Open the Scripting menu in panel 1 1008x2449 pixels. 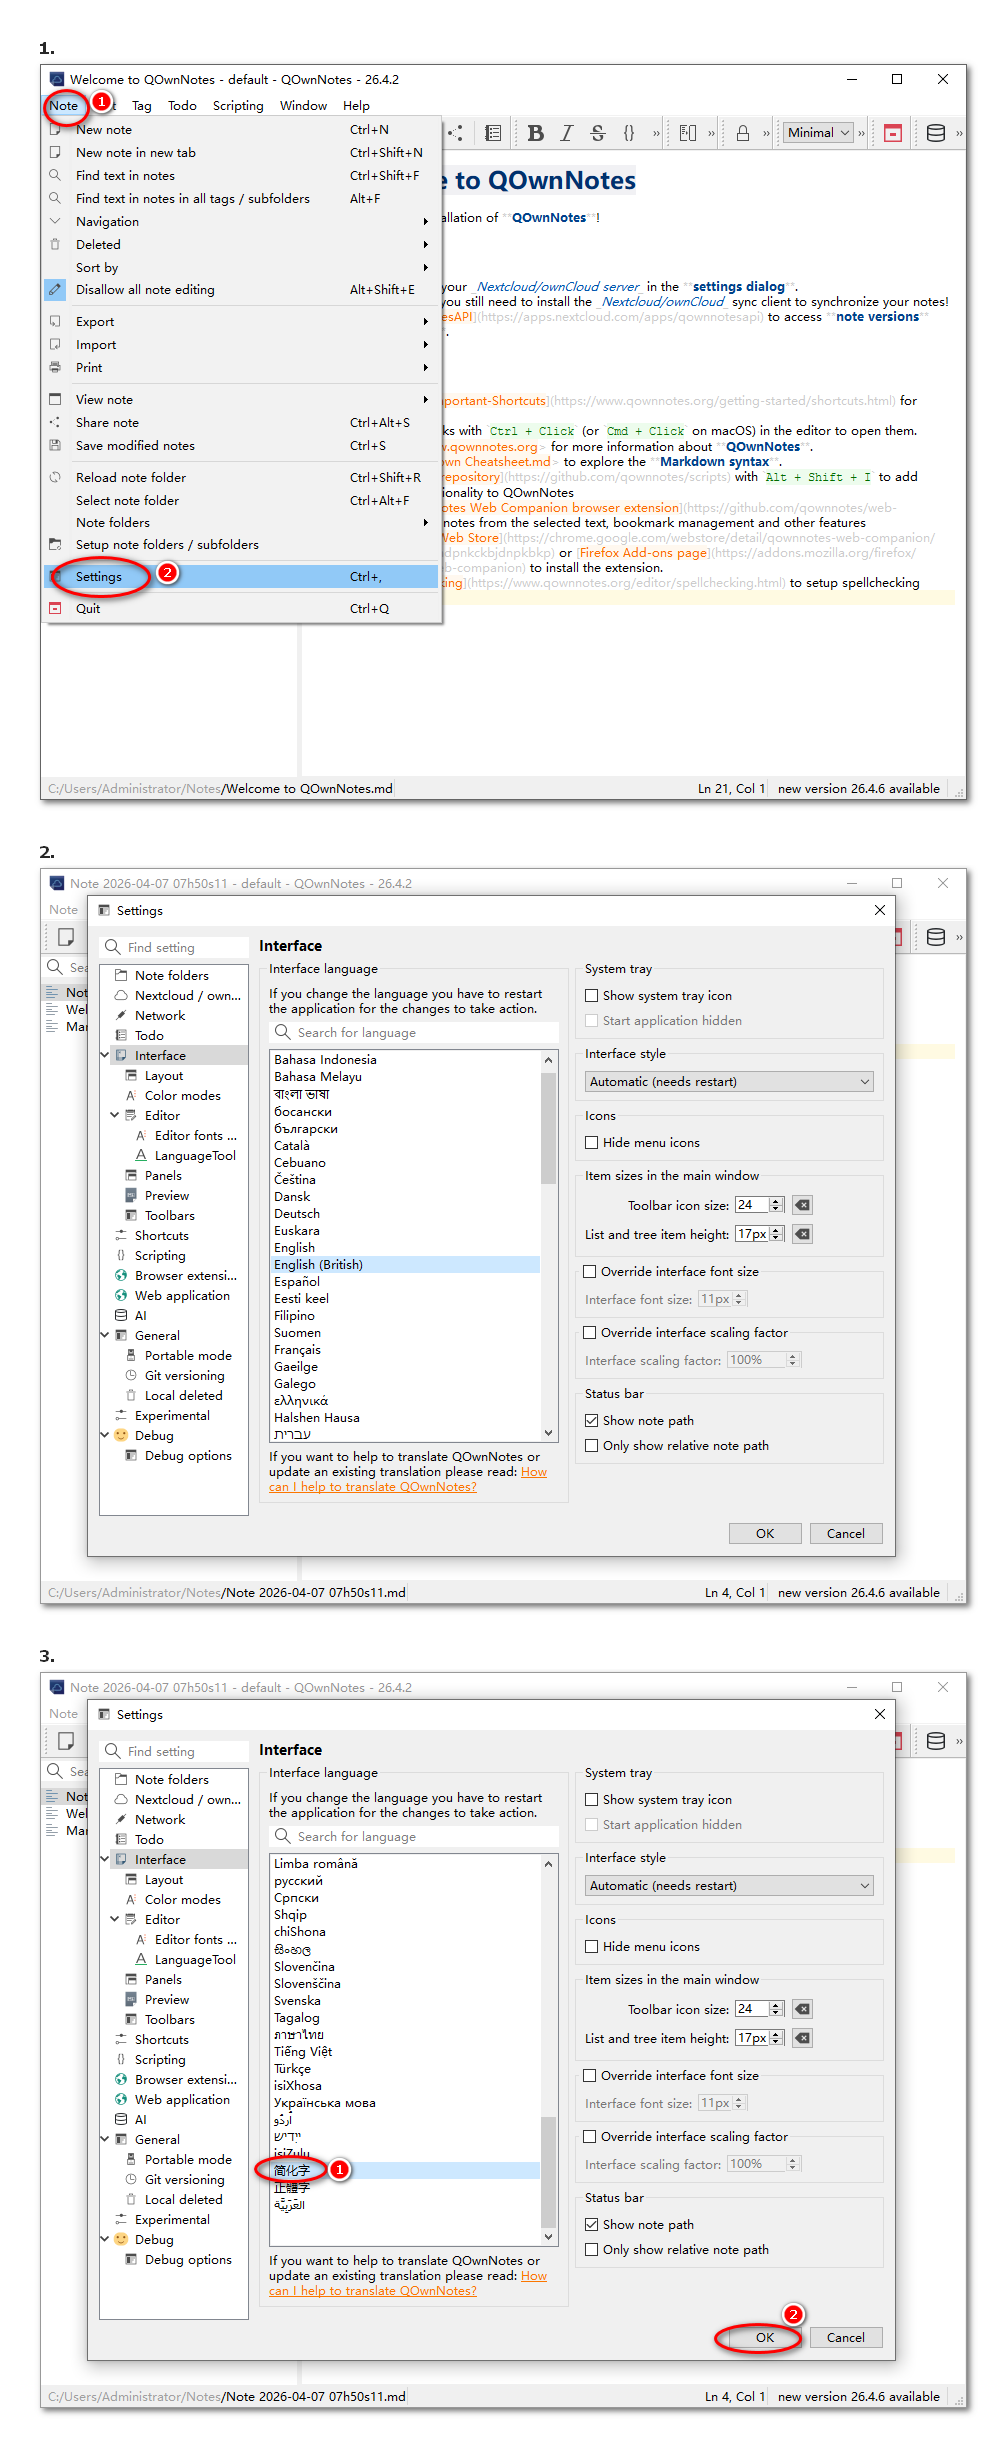point(238,106)
